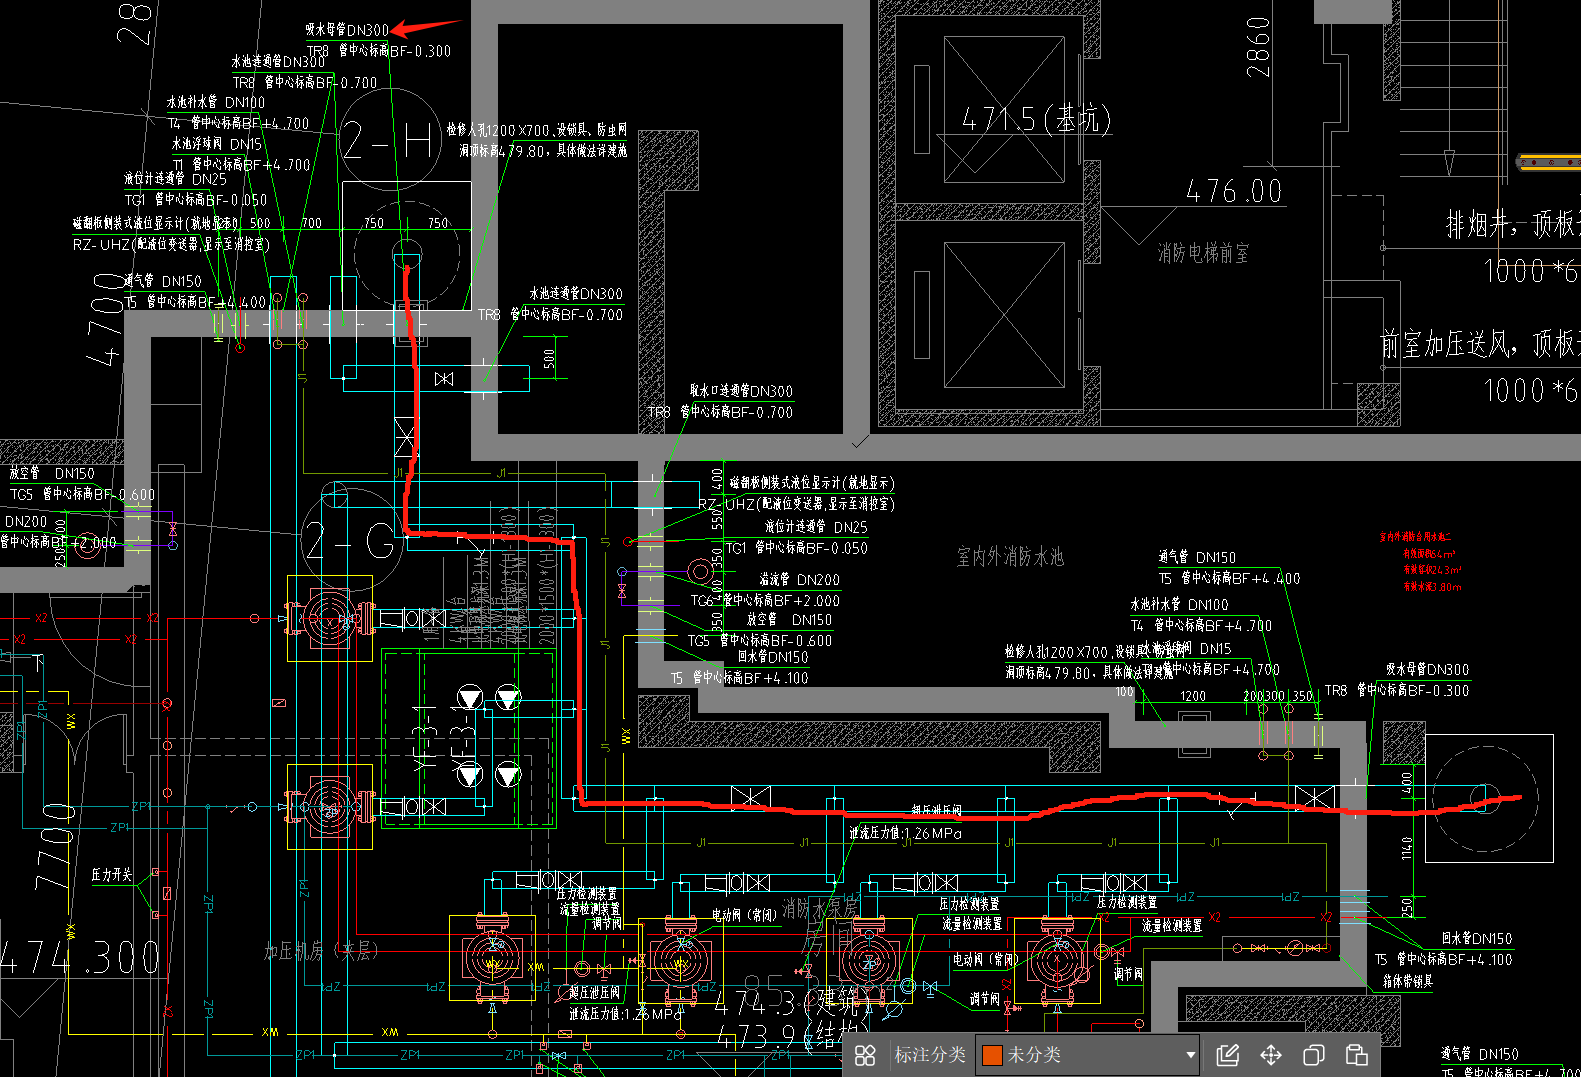Click the paste annotation icon

(1357, 1055)
